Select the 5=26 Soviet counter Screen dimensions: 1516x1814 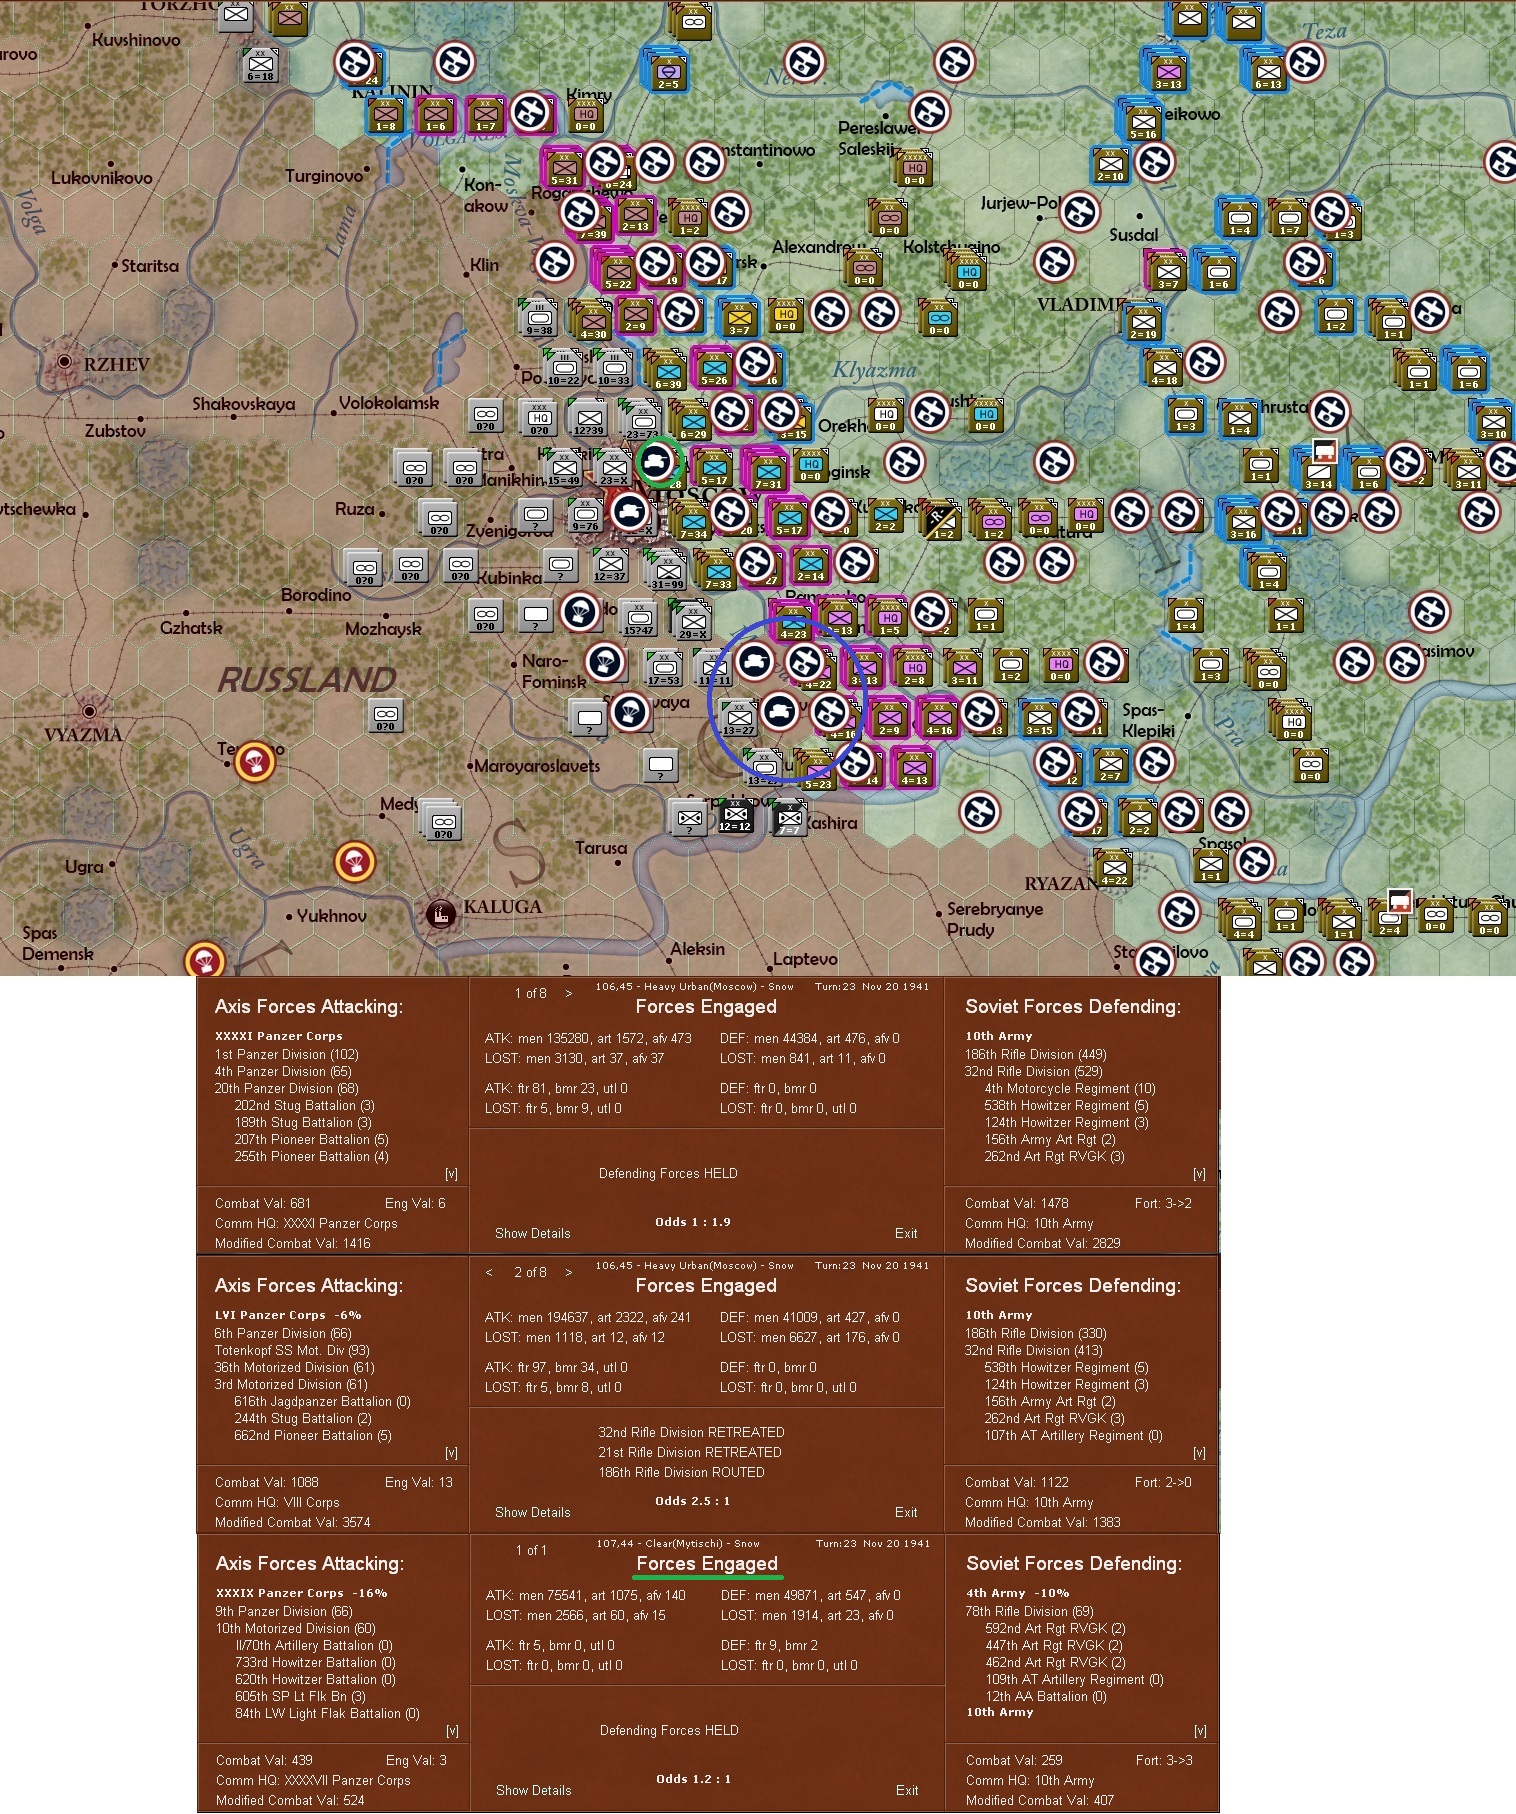715,368
